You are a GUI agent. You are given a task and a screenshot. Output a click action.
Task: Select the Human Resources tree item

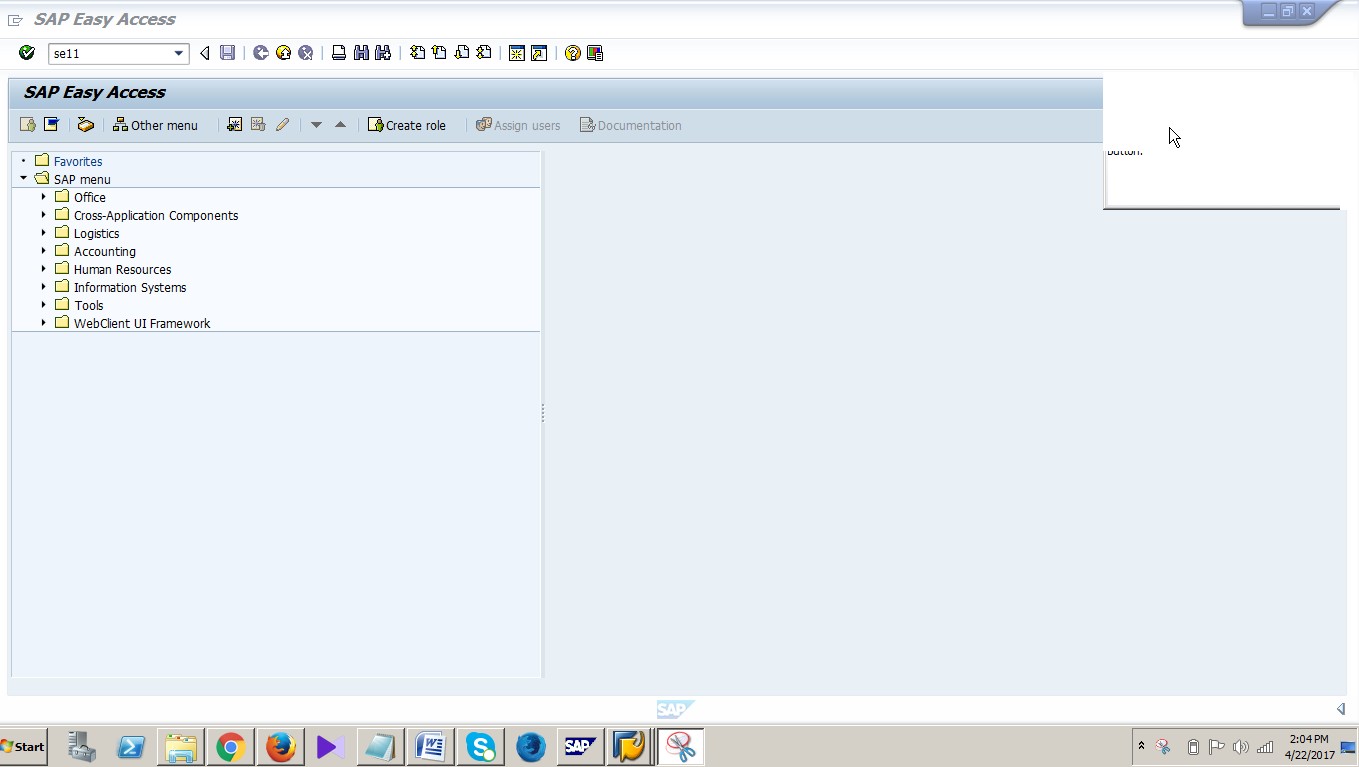[x=122, y=269]
